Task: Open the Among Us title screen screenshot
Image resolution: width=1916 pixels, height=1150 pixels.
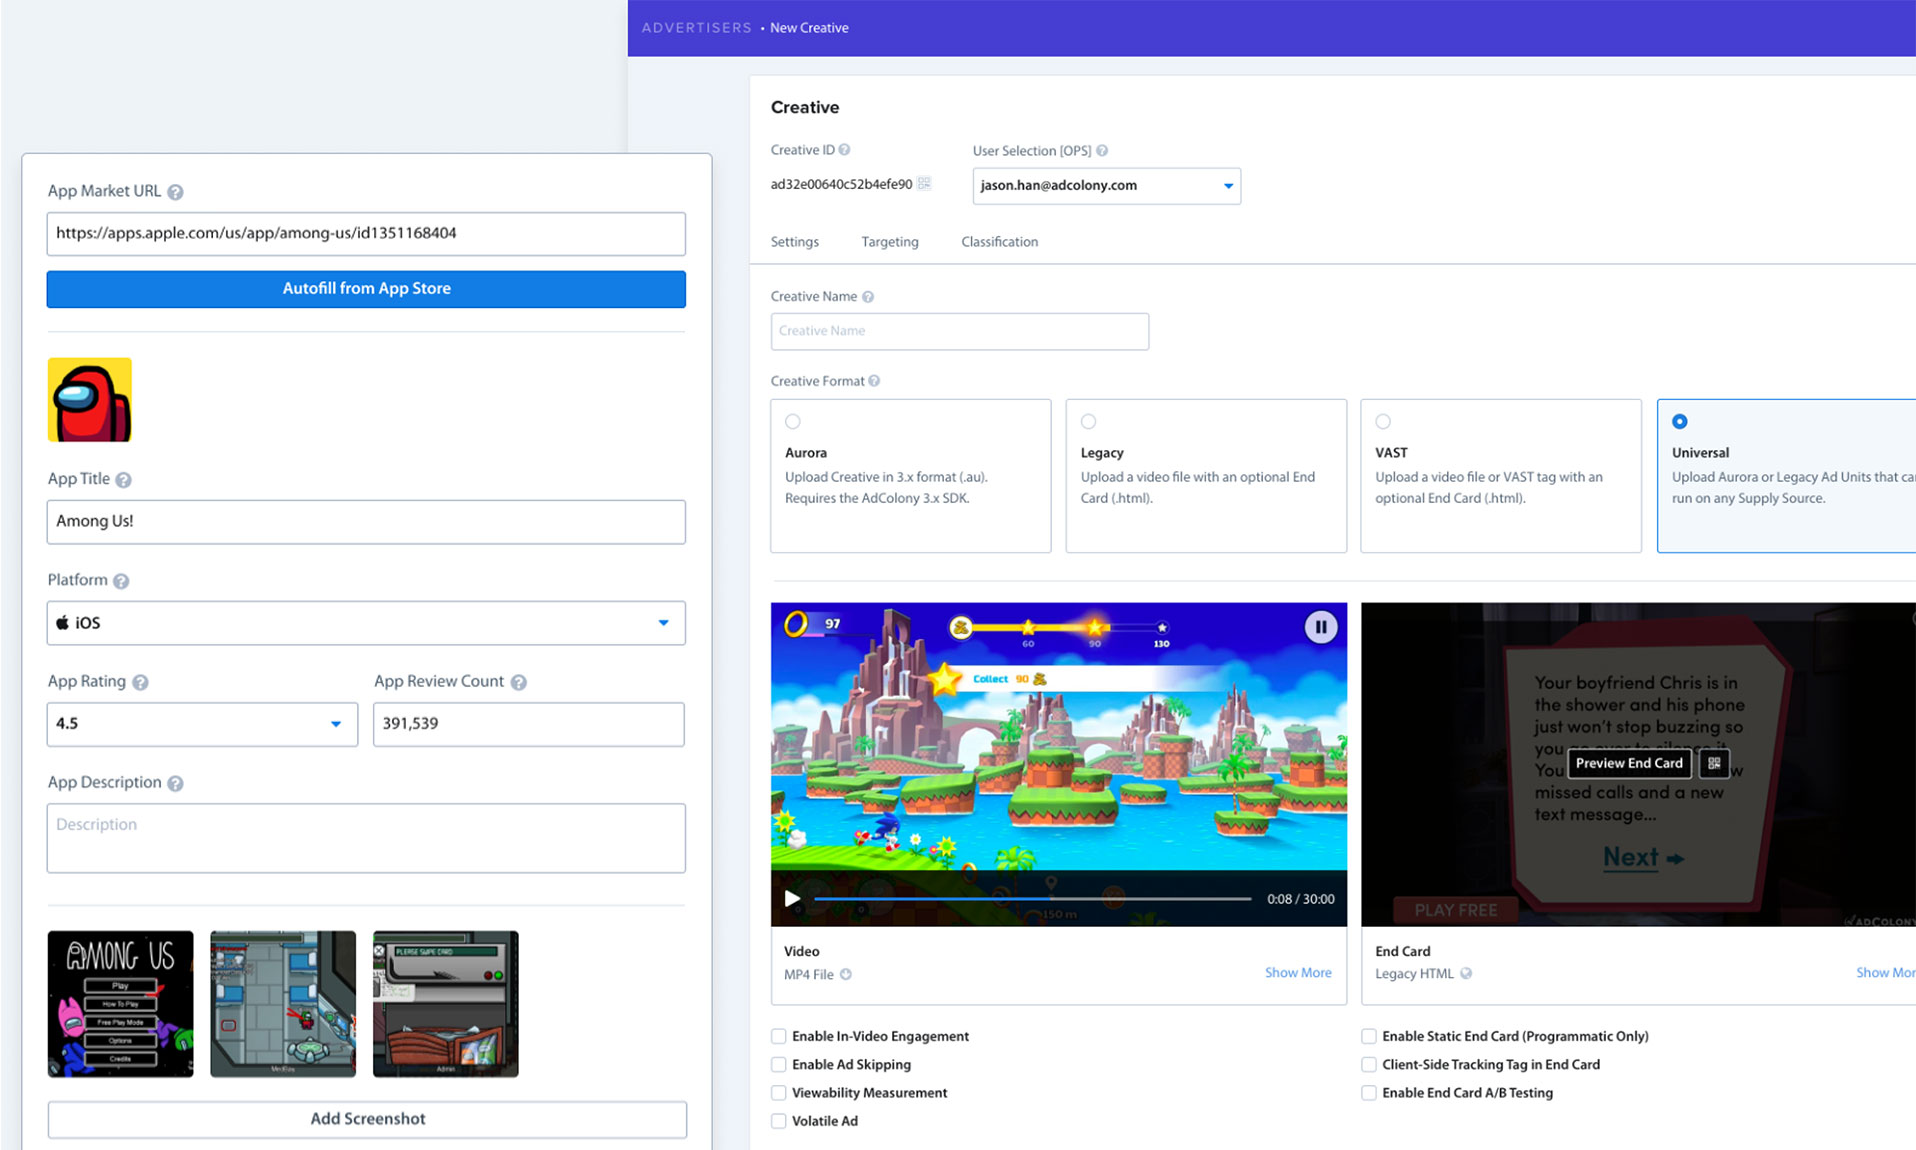Action: tap(121, 1004)
